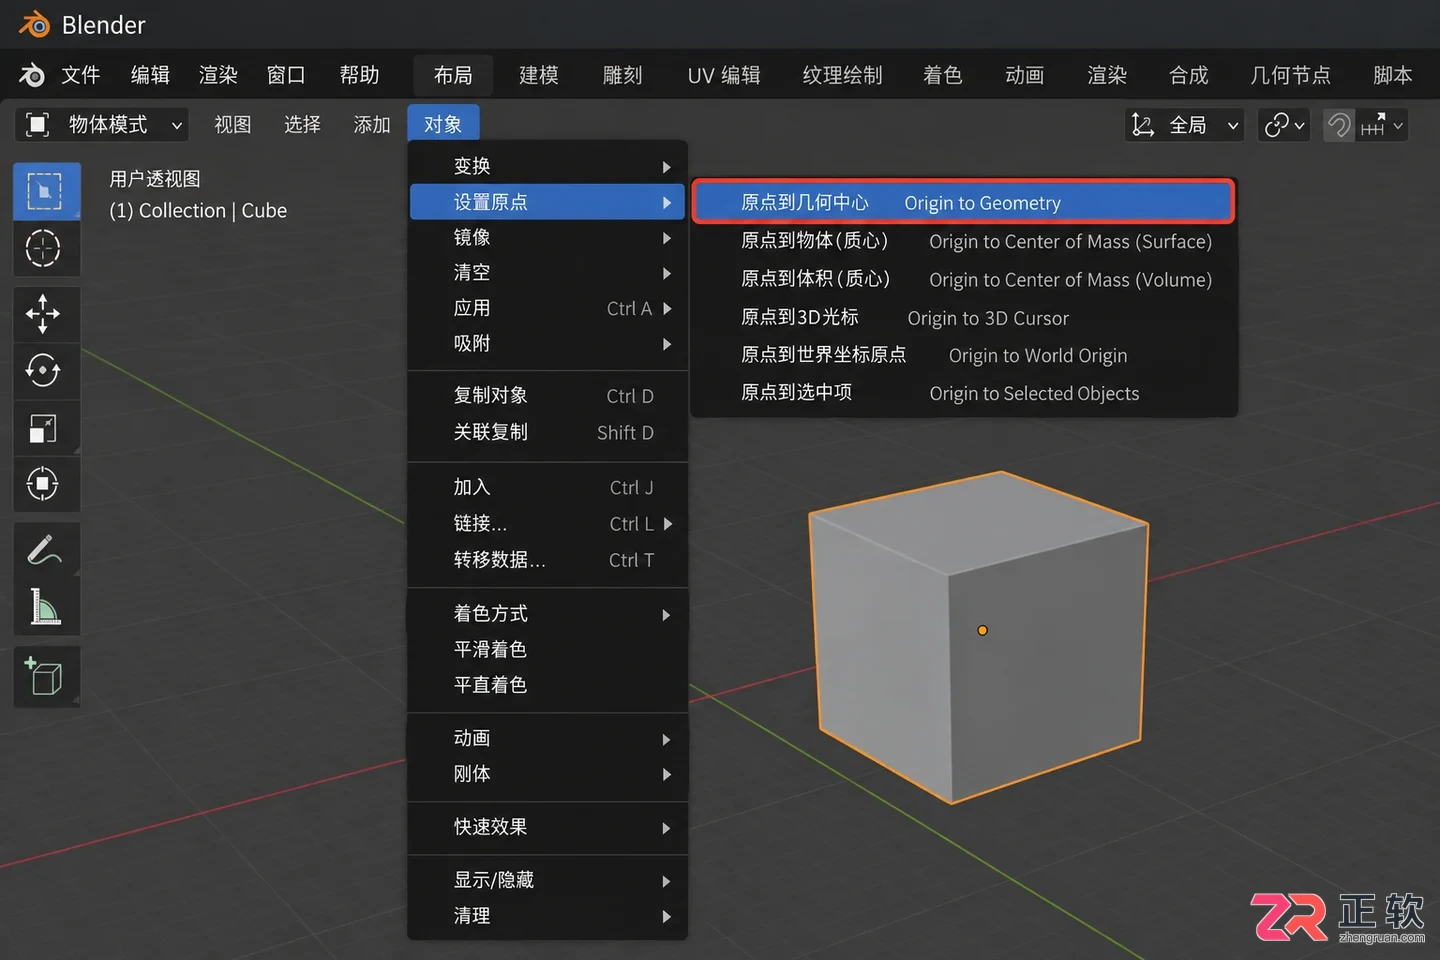Expand the 吸附 submenu
Screen dimensions: 1440x960
(x=548, y=343)
